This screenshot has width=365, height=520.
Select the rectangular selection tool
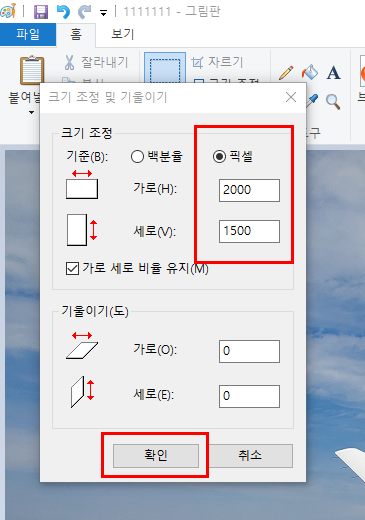[x=165, y=68]
